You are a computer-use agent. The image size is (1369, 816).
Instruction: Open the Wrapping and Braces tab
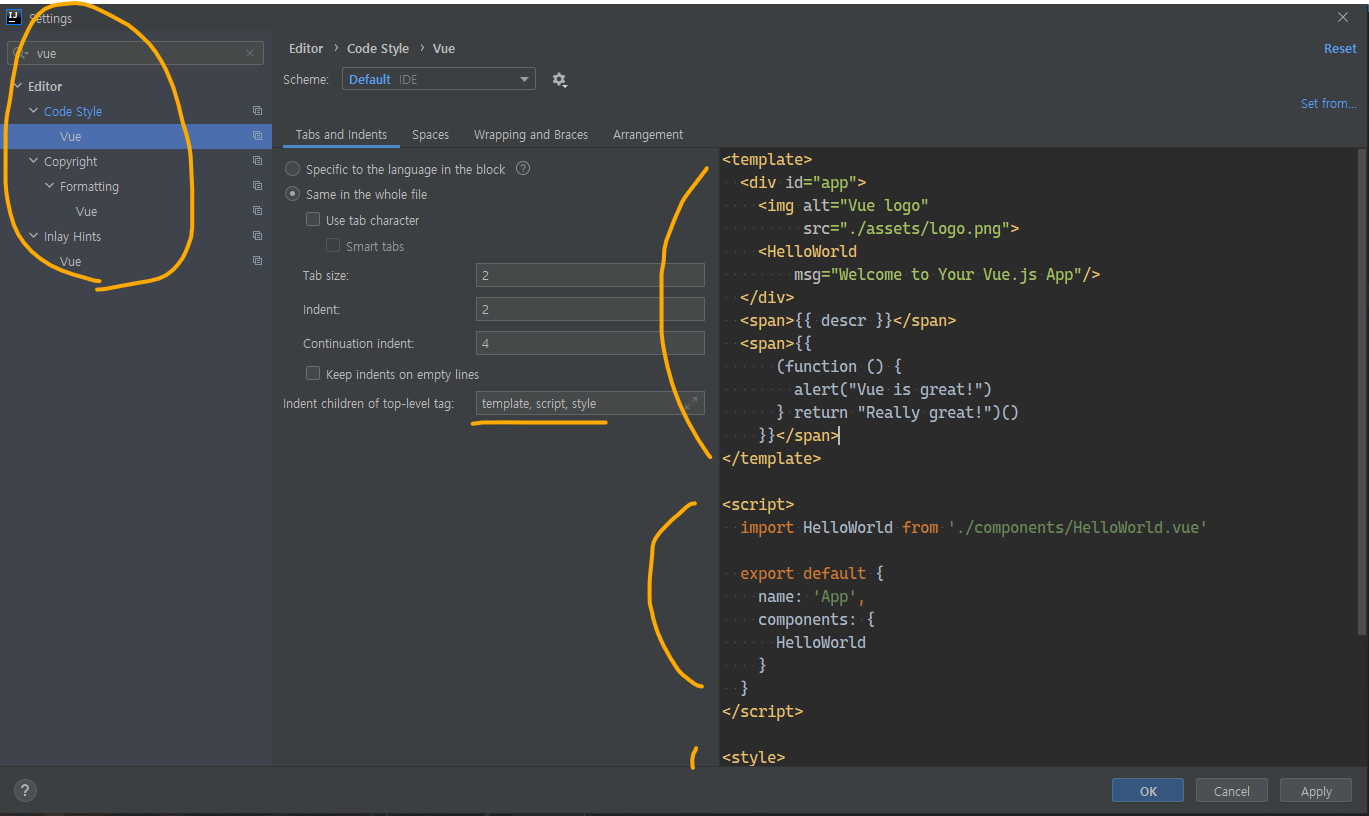click(531, 134)
